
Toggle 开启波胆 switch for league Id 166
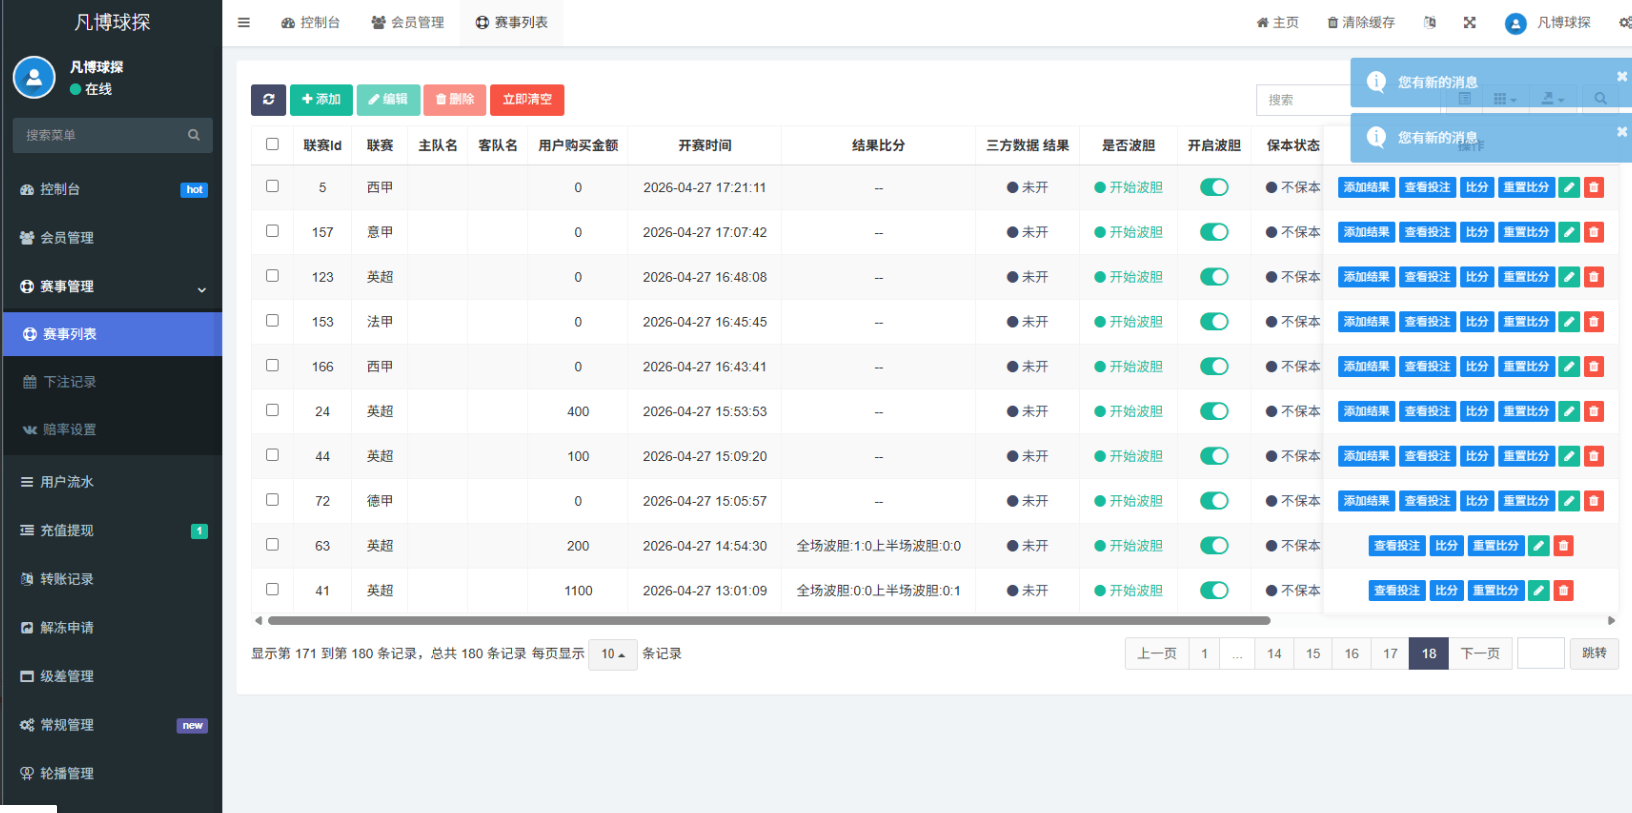coord(1214,367)
